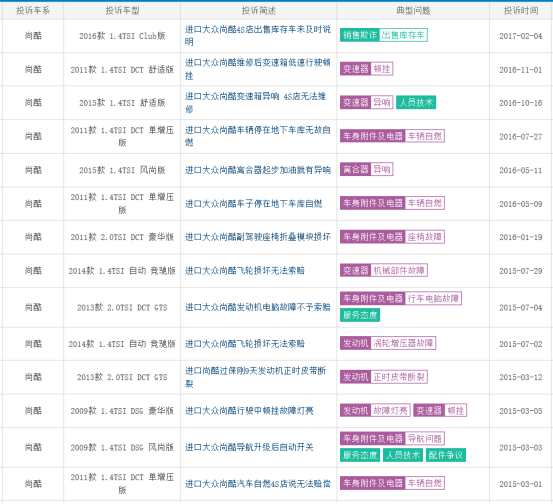Open complaint link 进口大众尚酷行驶中顿挫故障灯亮
Screen dimensions: 553x504
(249, 411)
